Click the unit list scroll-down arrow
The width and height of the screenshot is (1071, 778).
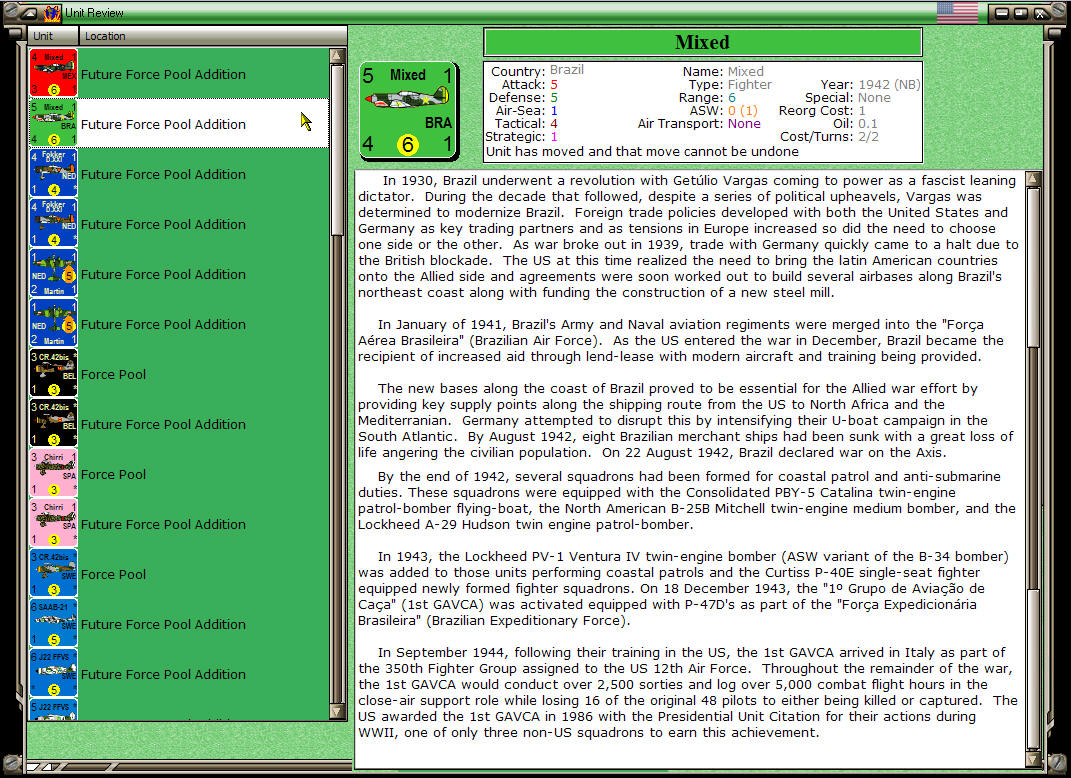pyautogui.click(x=337, y=711)
